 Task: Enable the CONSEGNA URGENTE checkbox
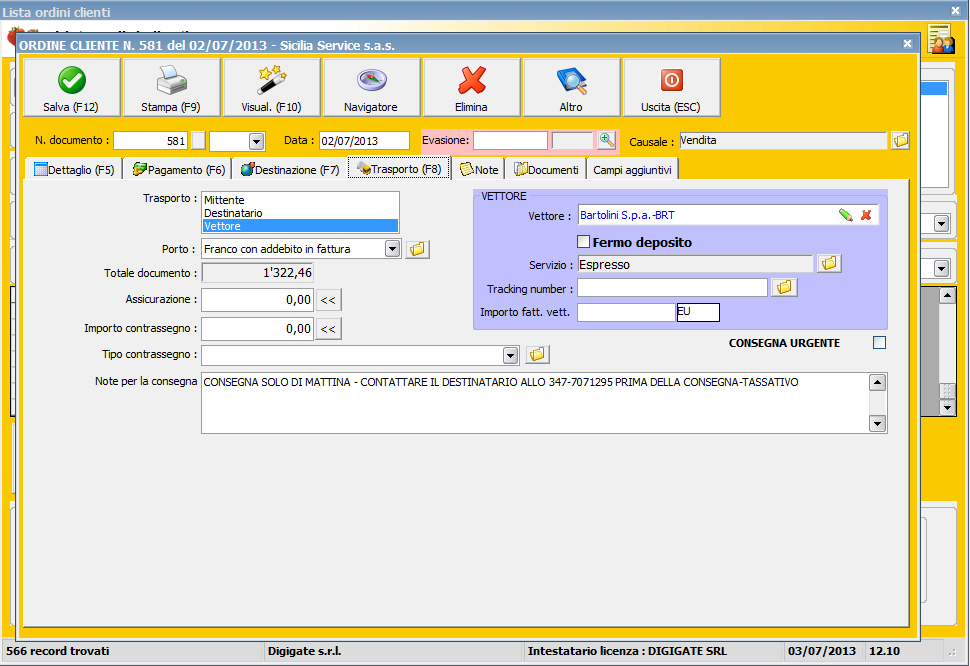pyautogui.click(x=879, y=343)
